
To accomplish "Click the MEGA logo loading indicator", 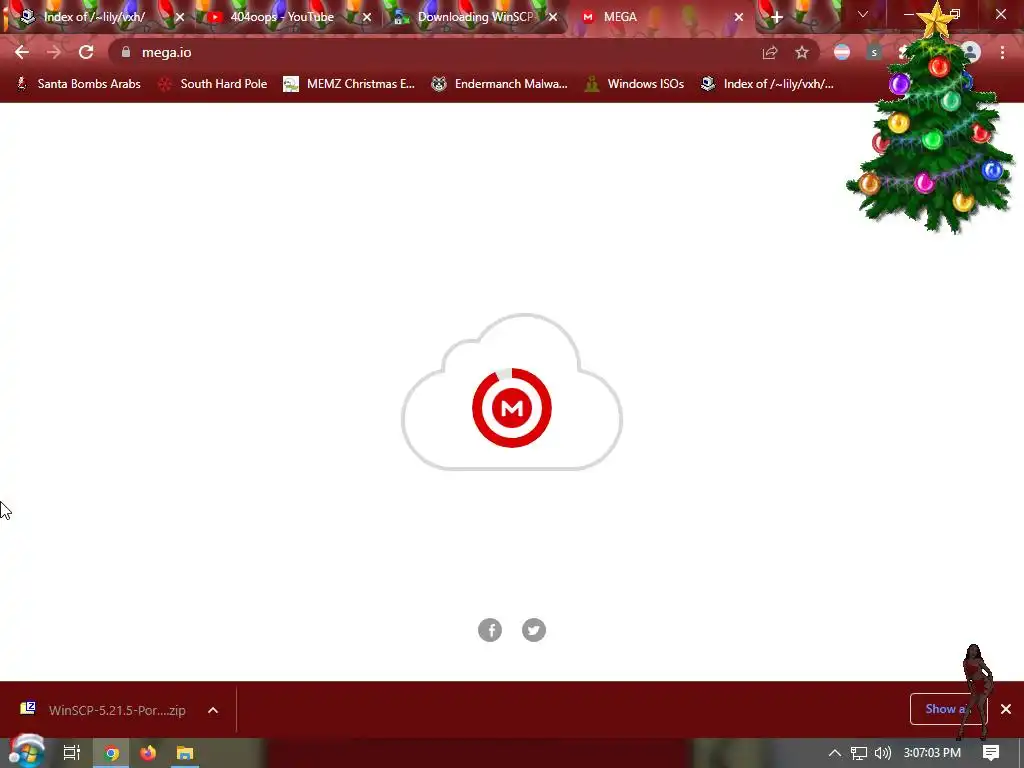I will (x=512, y=408).
